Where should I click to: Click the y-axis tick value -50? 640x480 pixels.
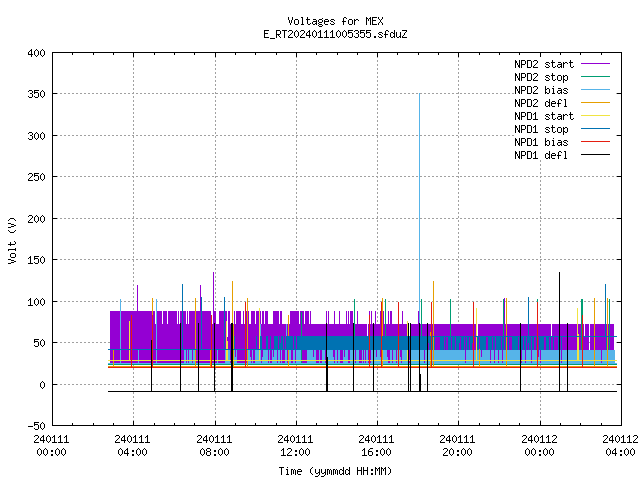tap(36, 426)
